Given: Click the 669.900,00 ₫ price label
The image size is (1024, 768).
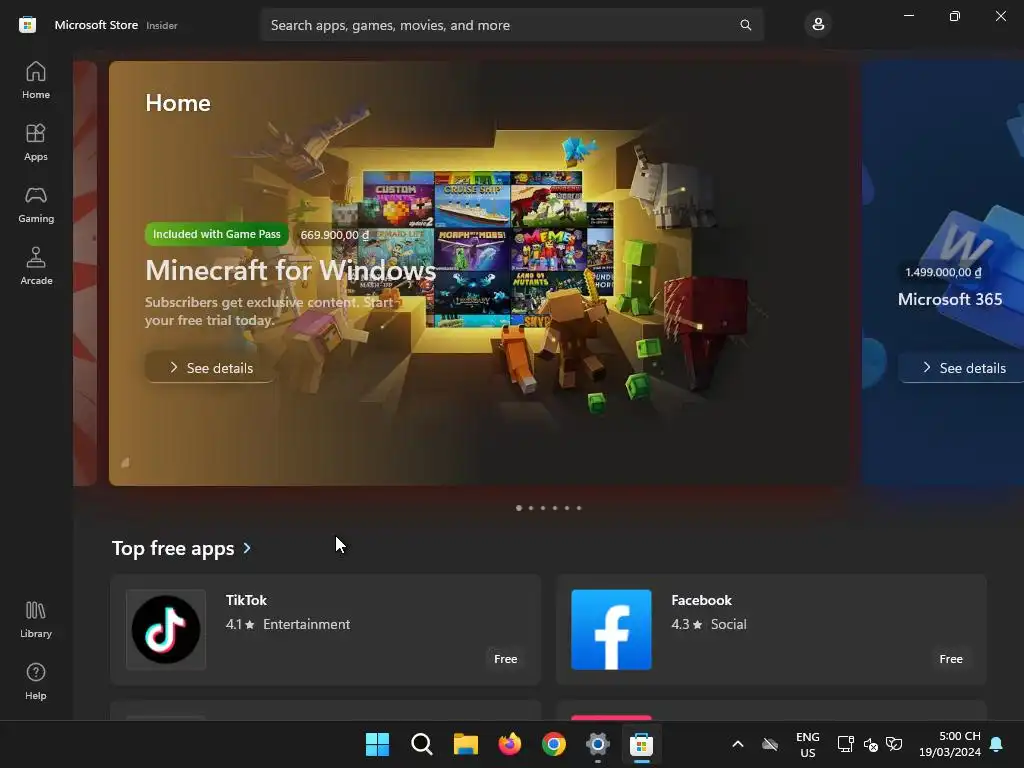Looking at the screenshot, I should [334, 234].
